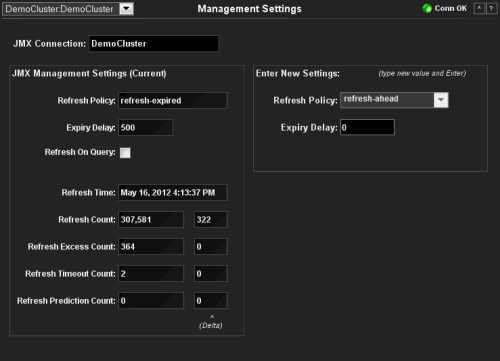This screenshot has height=361, width=500.
Task: Click the JMX Connection DemoCluster field
Action: coord(154,44)
